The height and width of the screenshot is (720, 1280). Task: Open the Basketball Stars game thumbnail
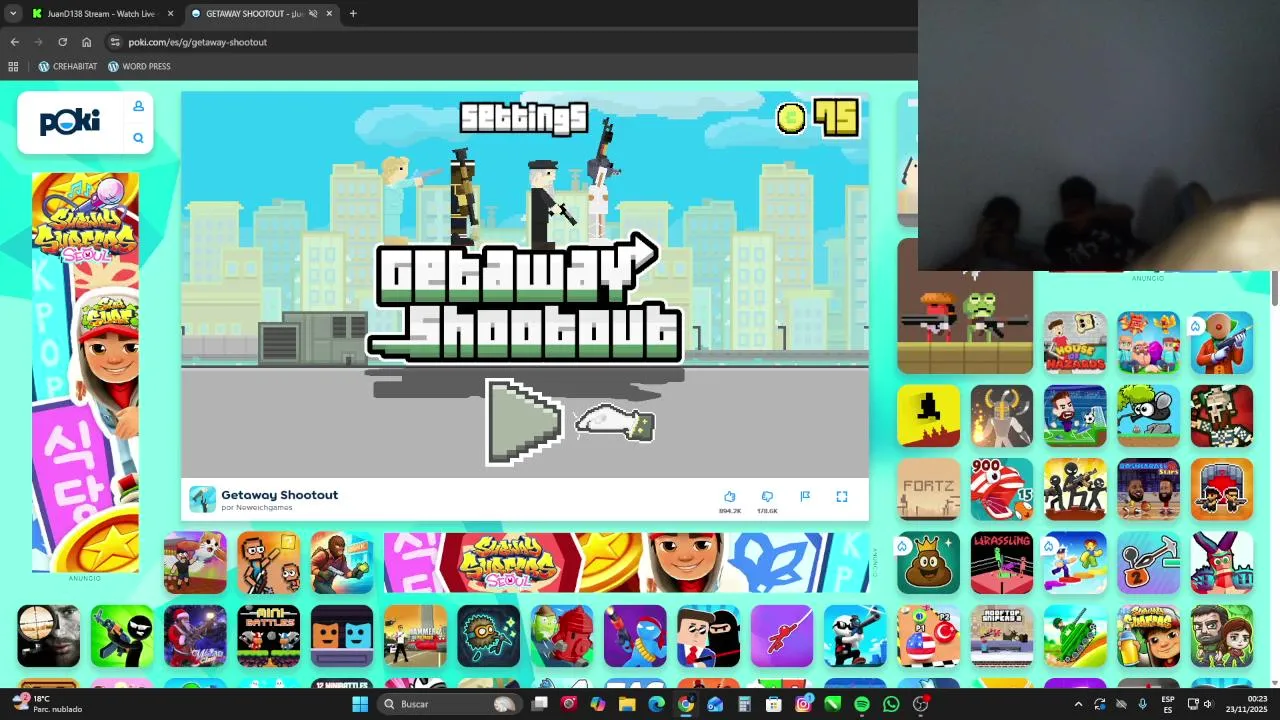[1148, 489]
